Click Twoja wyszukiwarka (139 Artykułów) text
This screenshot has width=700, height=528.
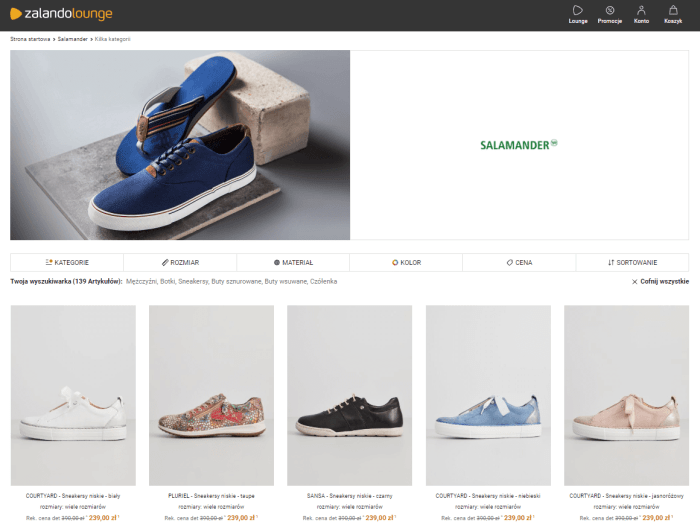pyautogui.click(x=66, y=282)
